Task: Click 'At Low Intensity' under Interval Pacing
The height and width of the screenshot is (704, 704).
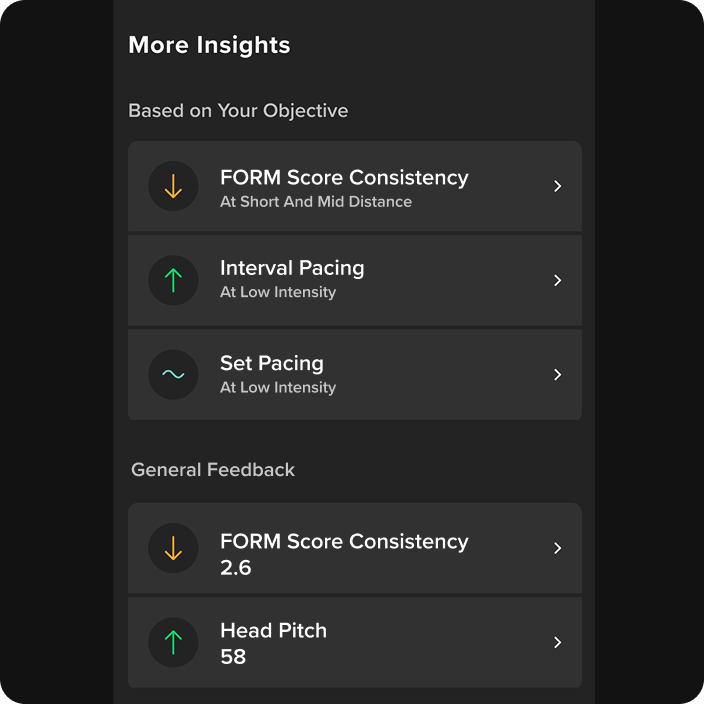Action: tap(278, 292)
